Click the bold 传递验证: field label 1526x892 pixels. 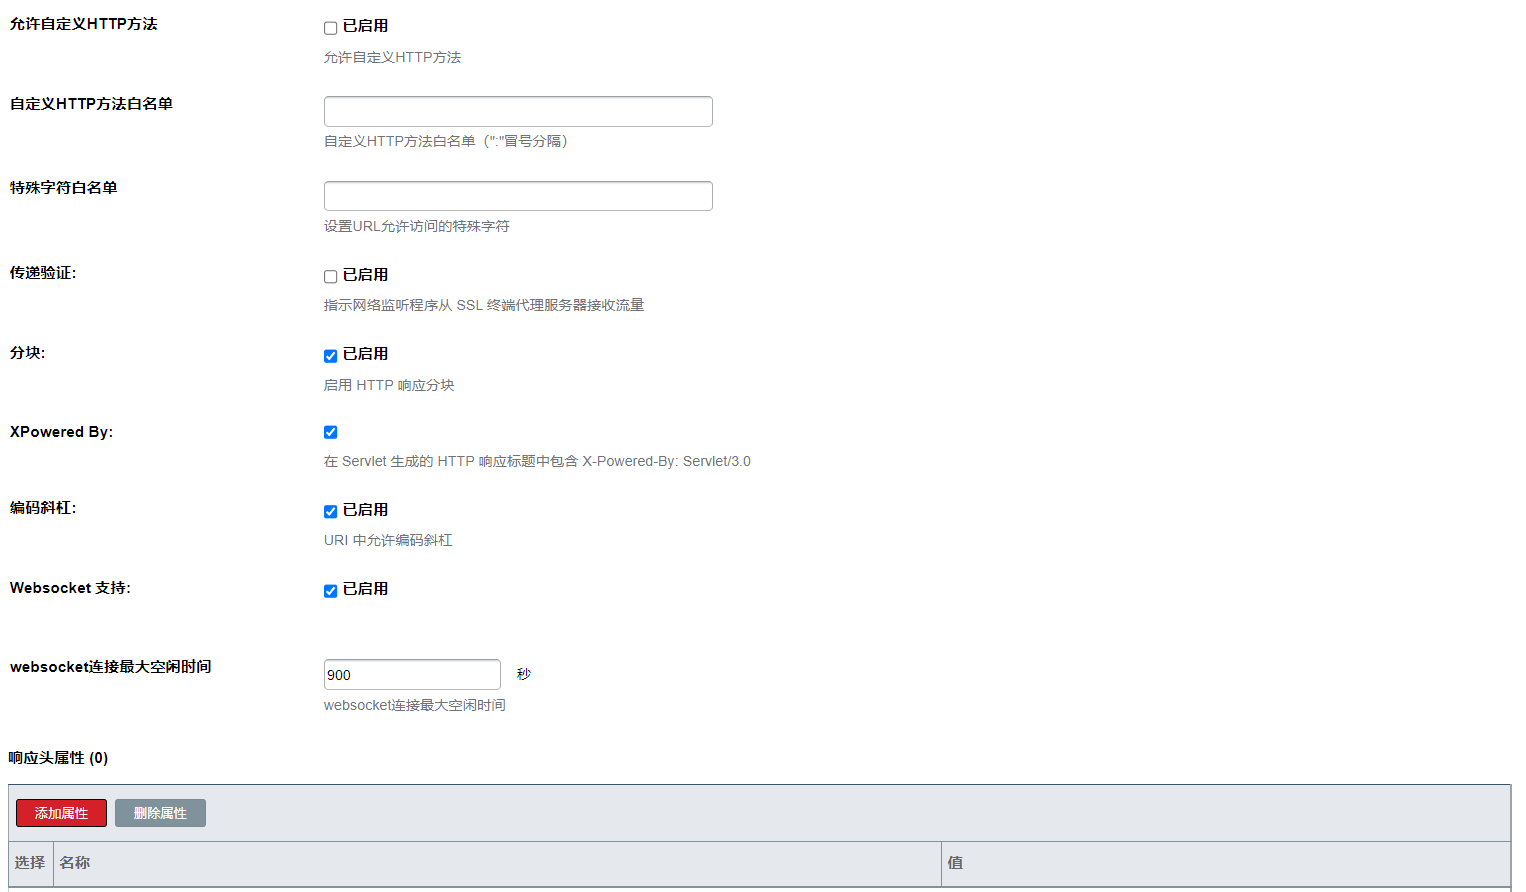coord(43,273)
